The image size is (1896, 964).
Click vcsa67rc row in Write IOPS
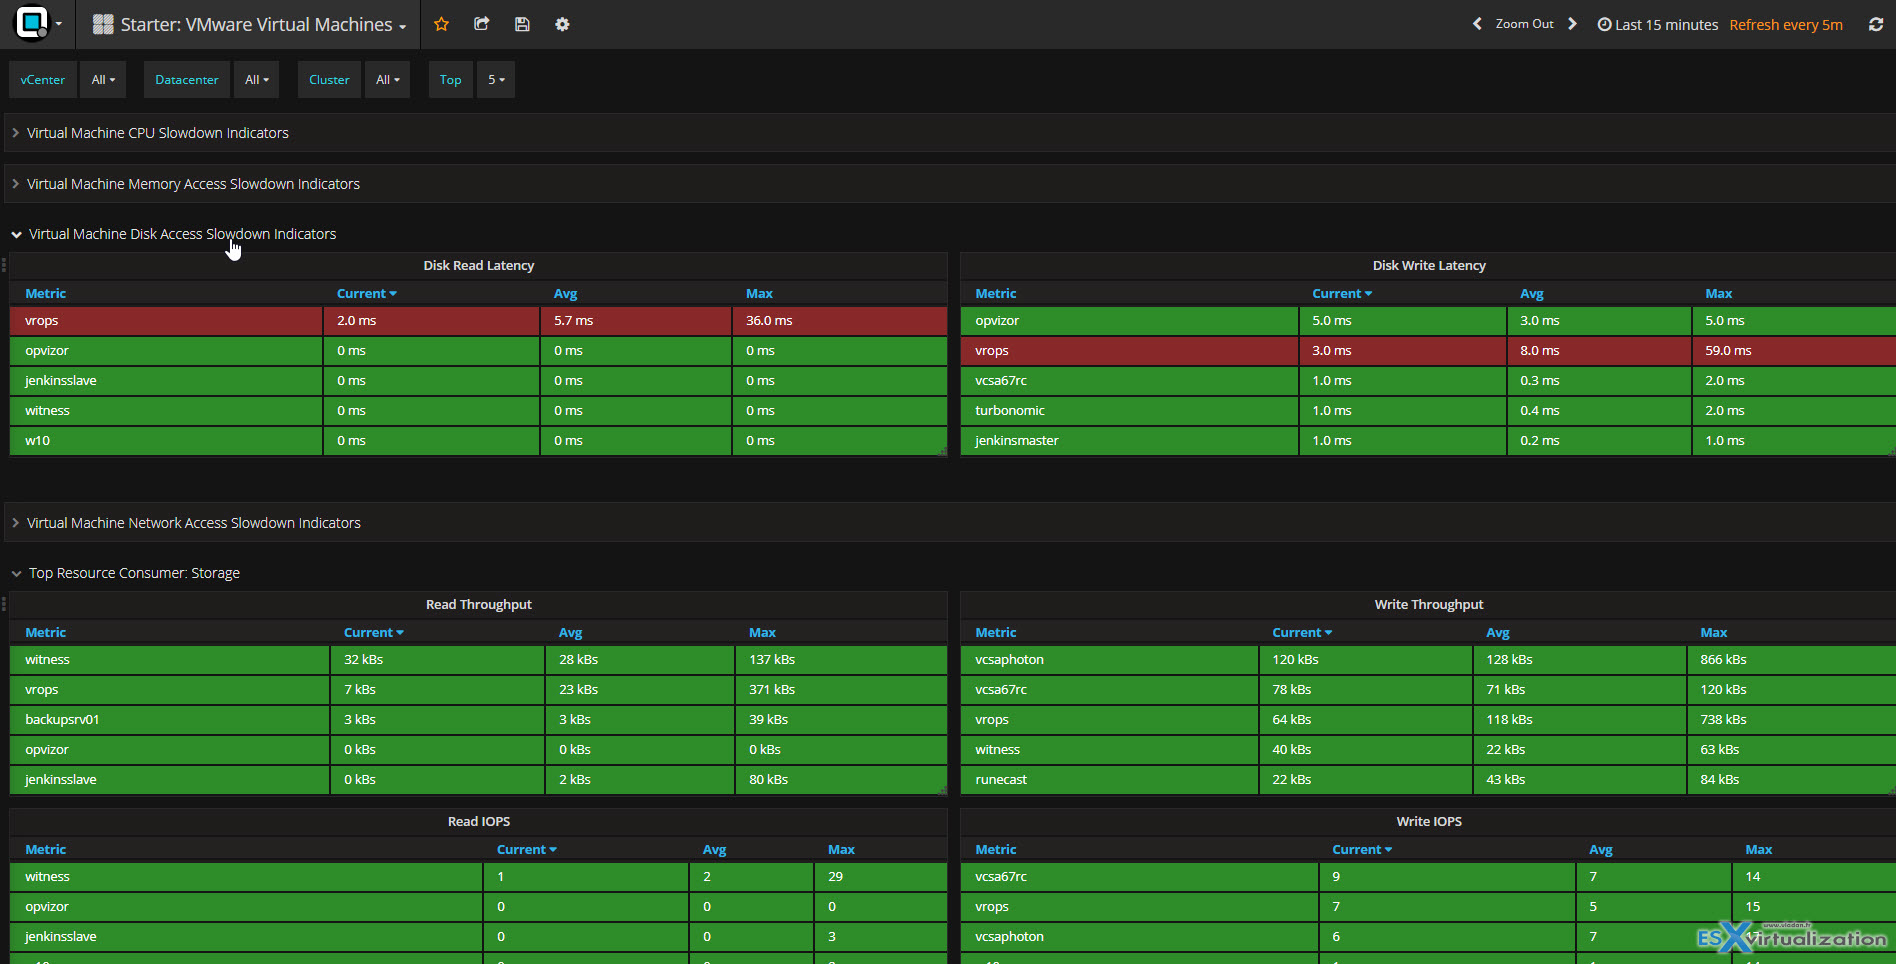click(x=1428, y=877)
